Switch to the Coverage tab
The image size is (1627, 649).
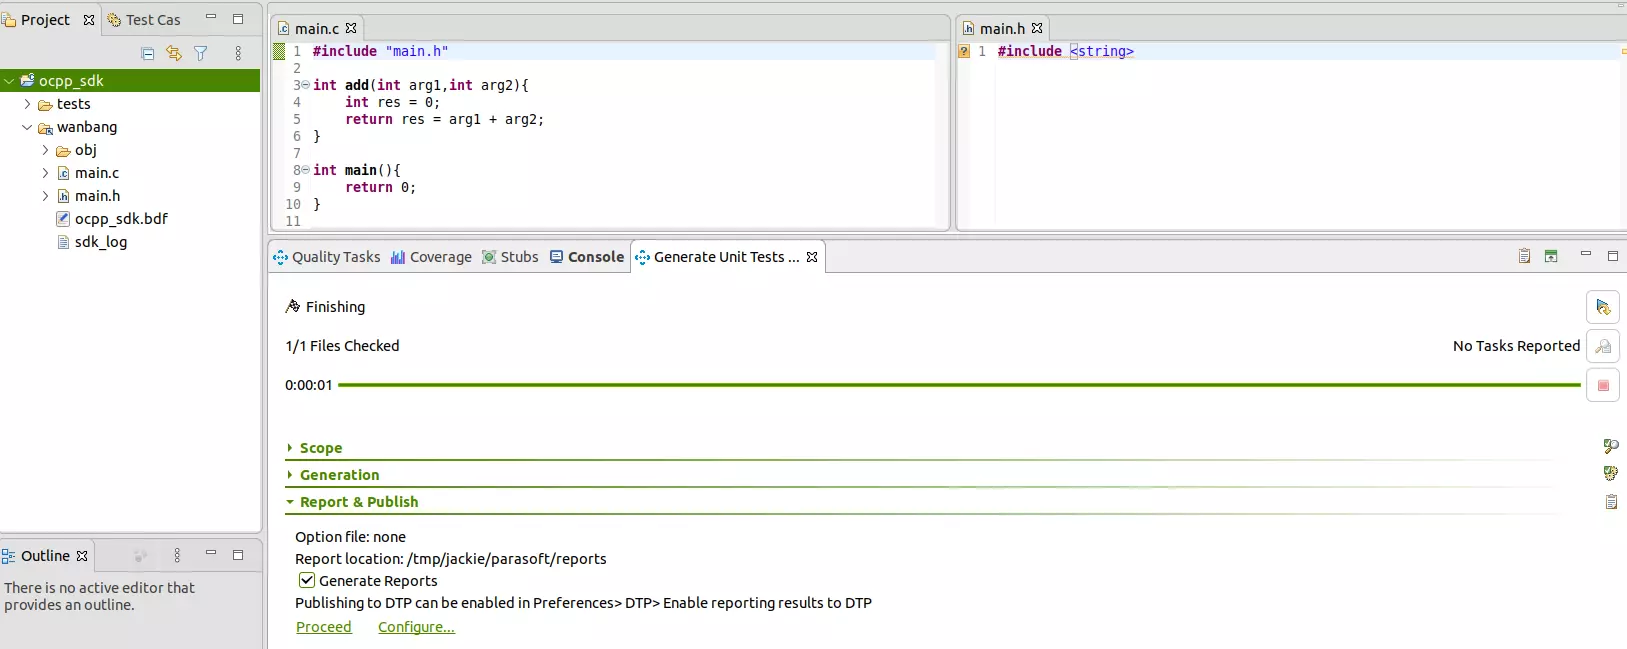pyautogui.click(x=431, y=257)
